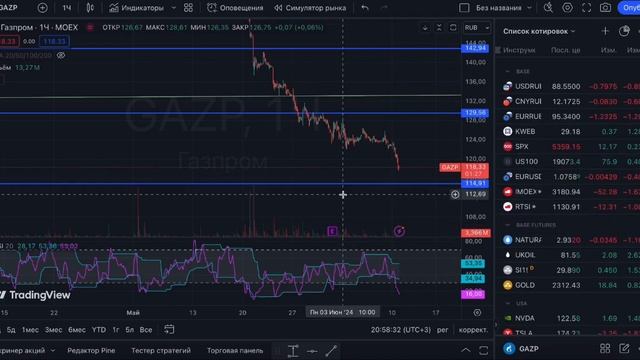
Task: Select USDRUB in watchlist
Action: point(568,87)
